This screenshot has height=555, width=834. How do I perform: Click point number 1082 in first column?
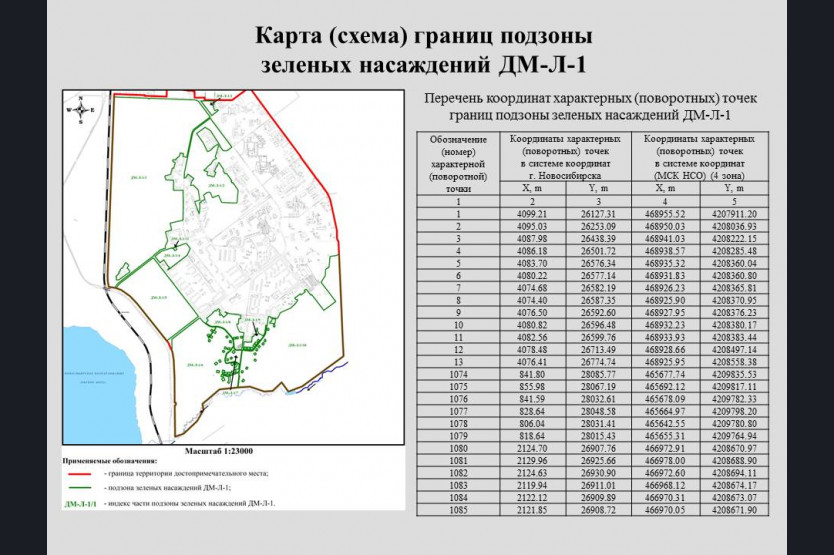coord(458,473)
